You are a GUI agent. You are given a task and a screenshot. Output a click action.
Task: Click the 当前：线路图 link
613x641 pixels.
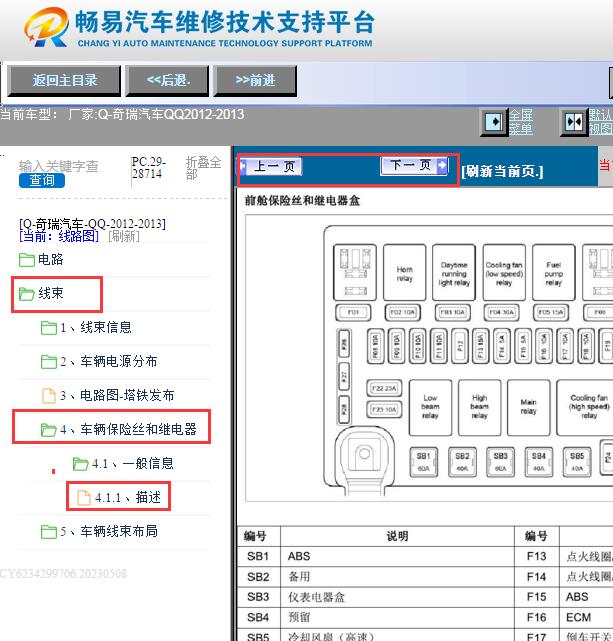point(59,236)
